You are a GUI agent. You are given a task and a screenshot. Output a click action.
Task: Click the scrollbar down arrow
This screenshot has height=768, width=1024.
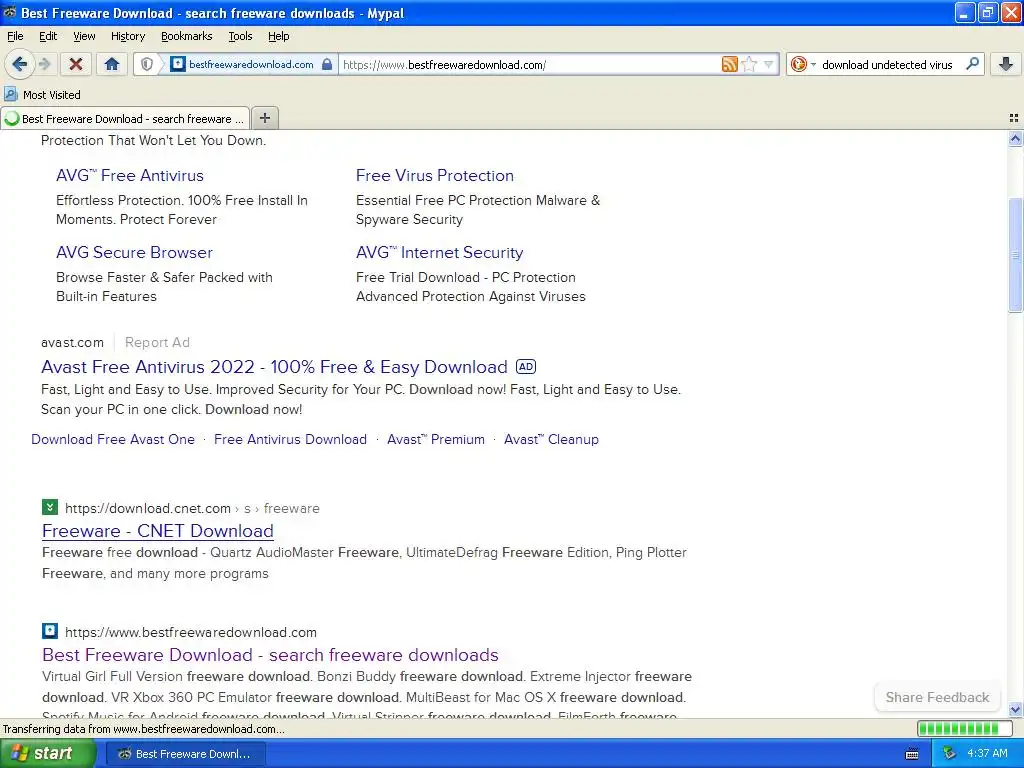pos(1016,709)
